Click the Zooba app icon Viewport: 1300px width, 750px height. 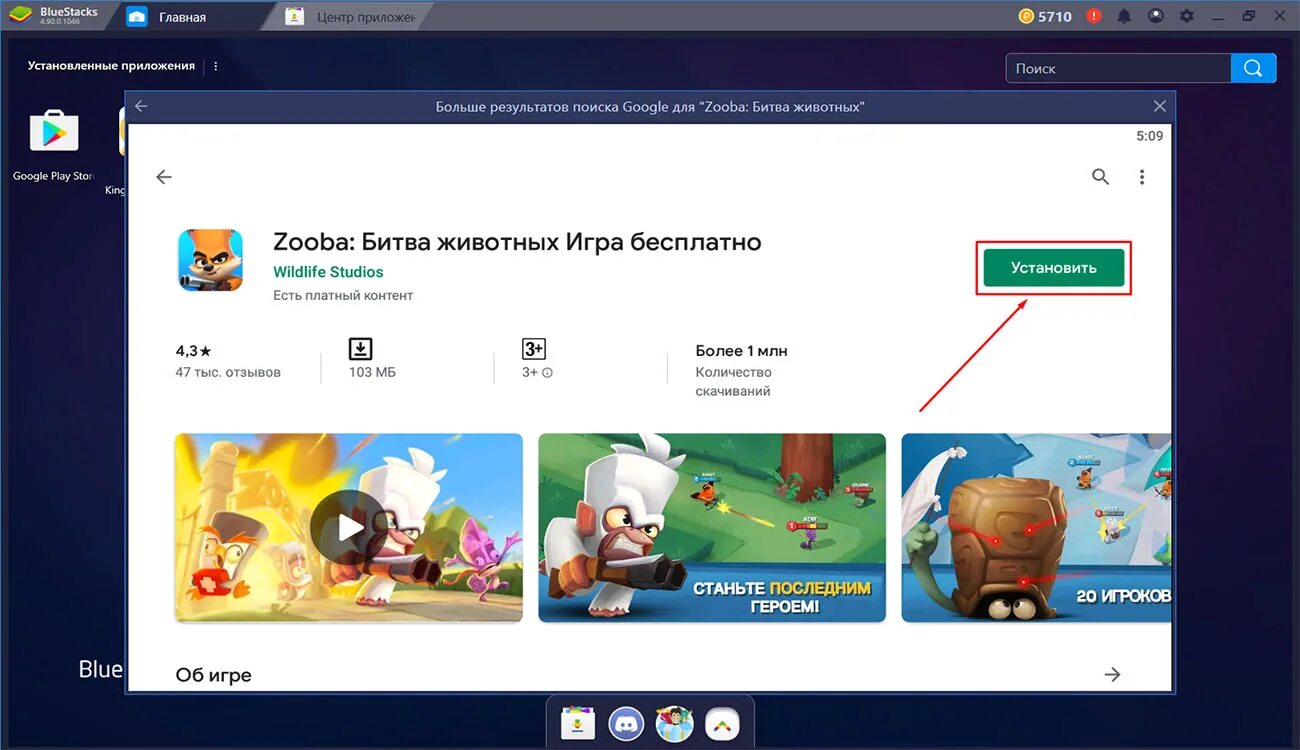click(210, 260)
